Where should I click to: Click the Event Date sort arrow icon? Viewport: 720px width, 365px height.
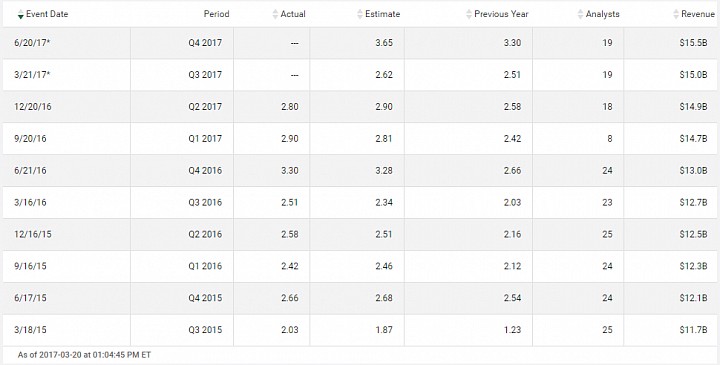(20, 15)
